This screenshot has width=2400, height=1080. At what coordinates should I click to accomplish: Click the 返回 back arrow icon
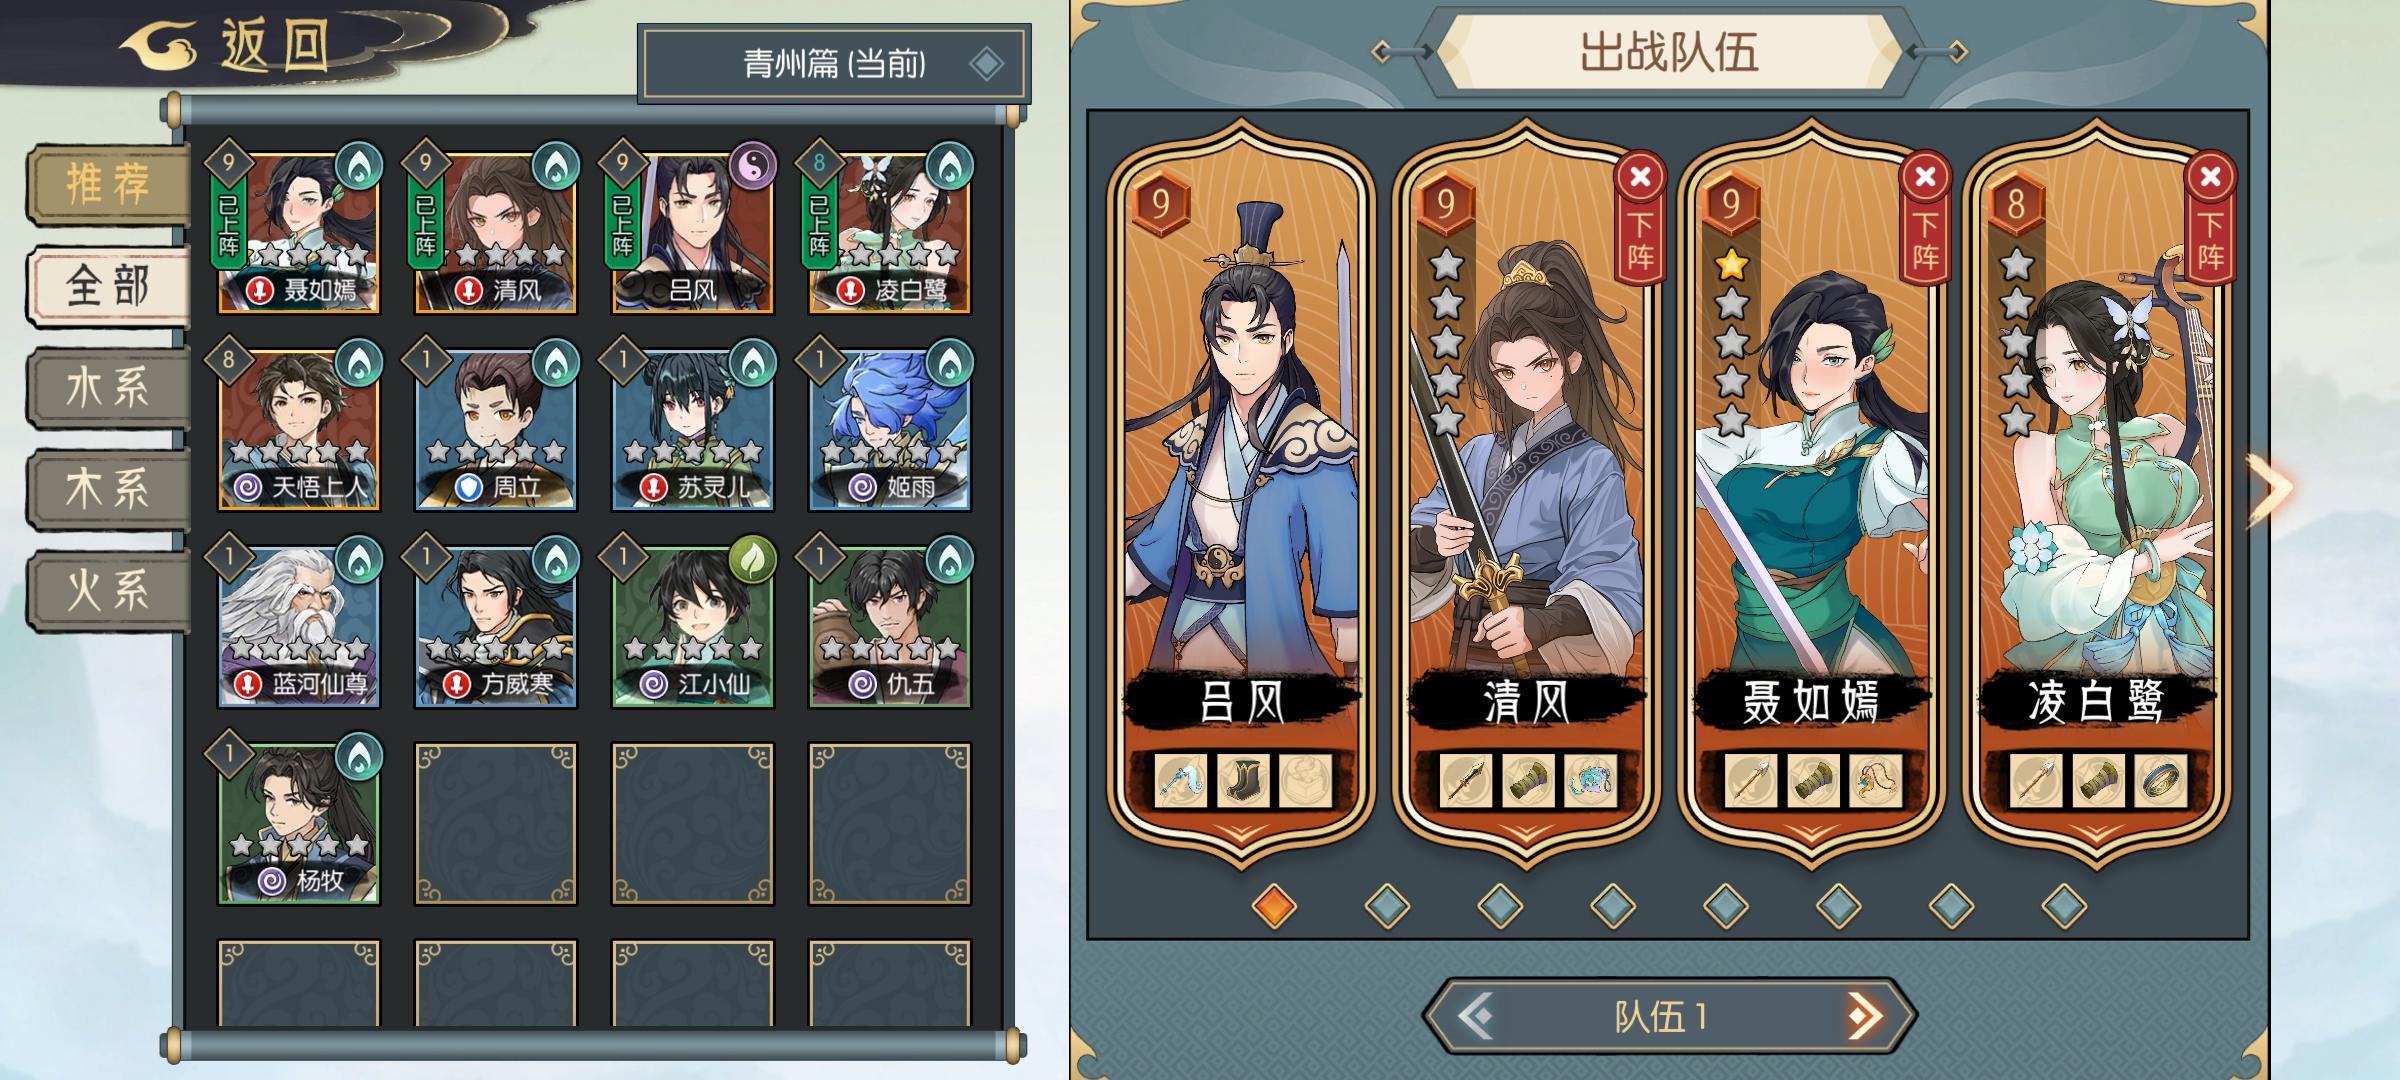tap(161, 46)
